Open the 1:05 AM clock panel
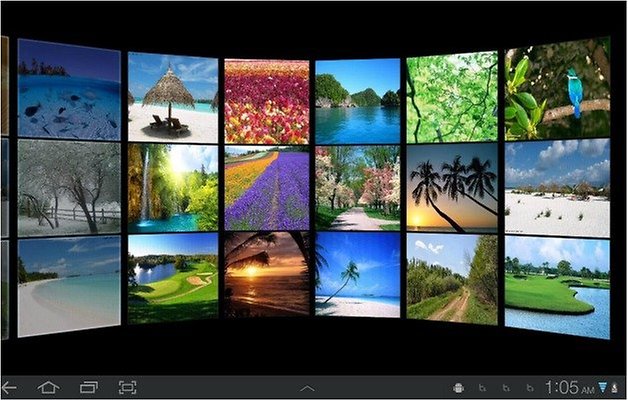The width and height of the screenshot is (628, 401). point(569,387)
